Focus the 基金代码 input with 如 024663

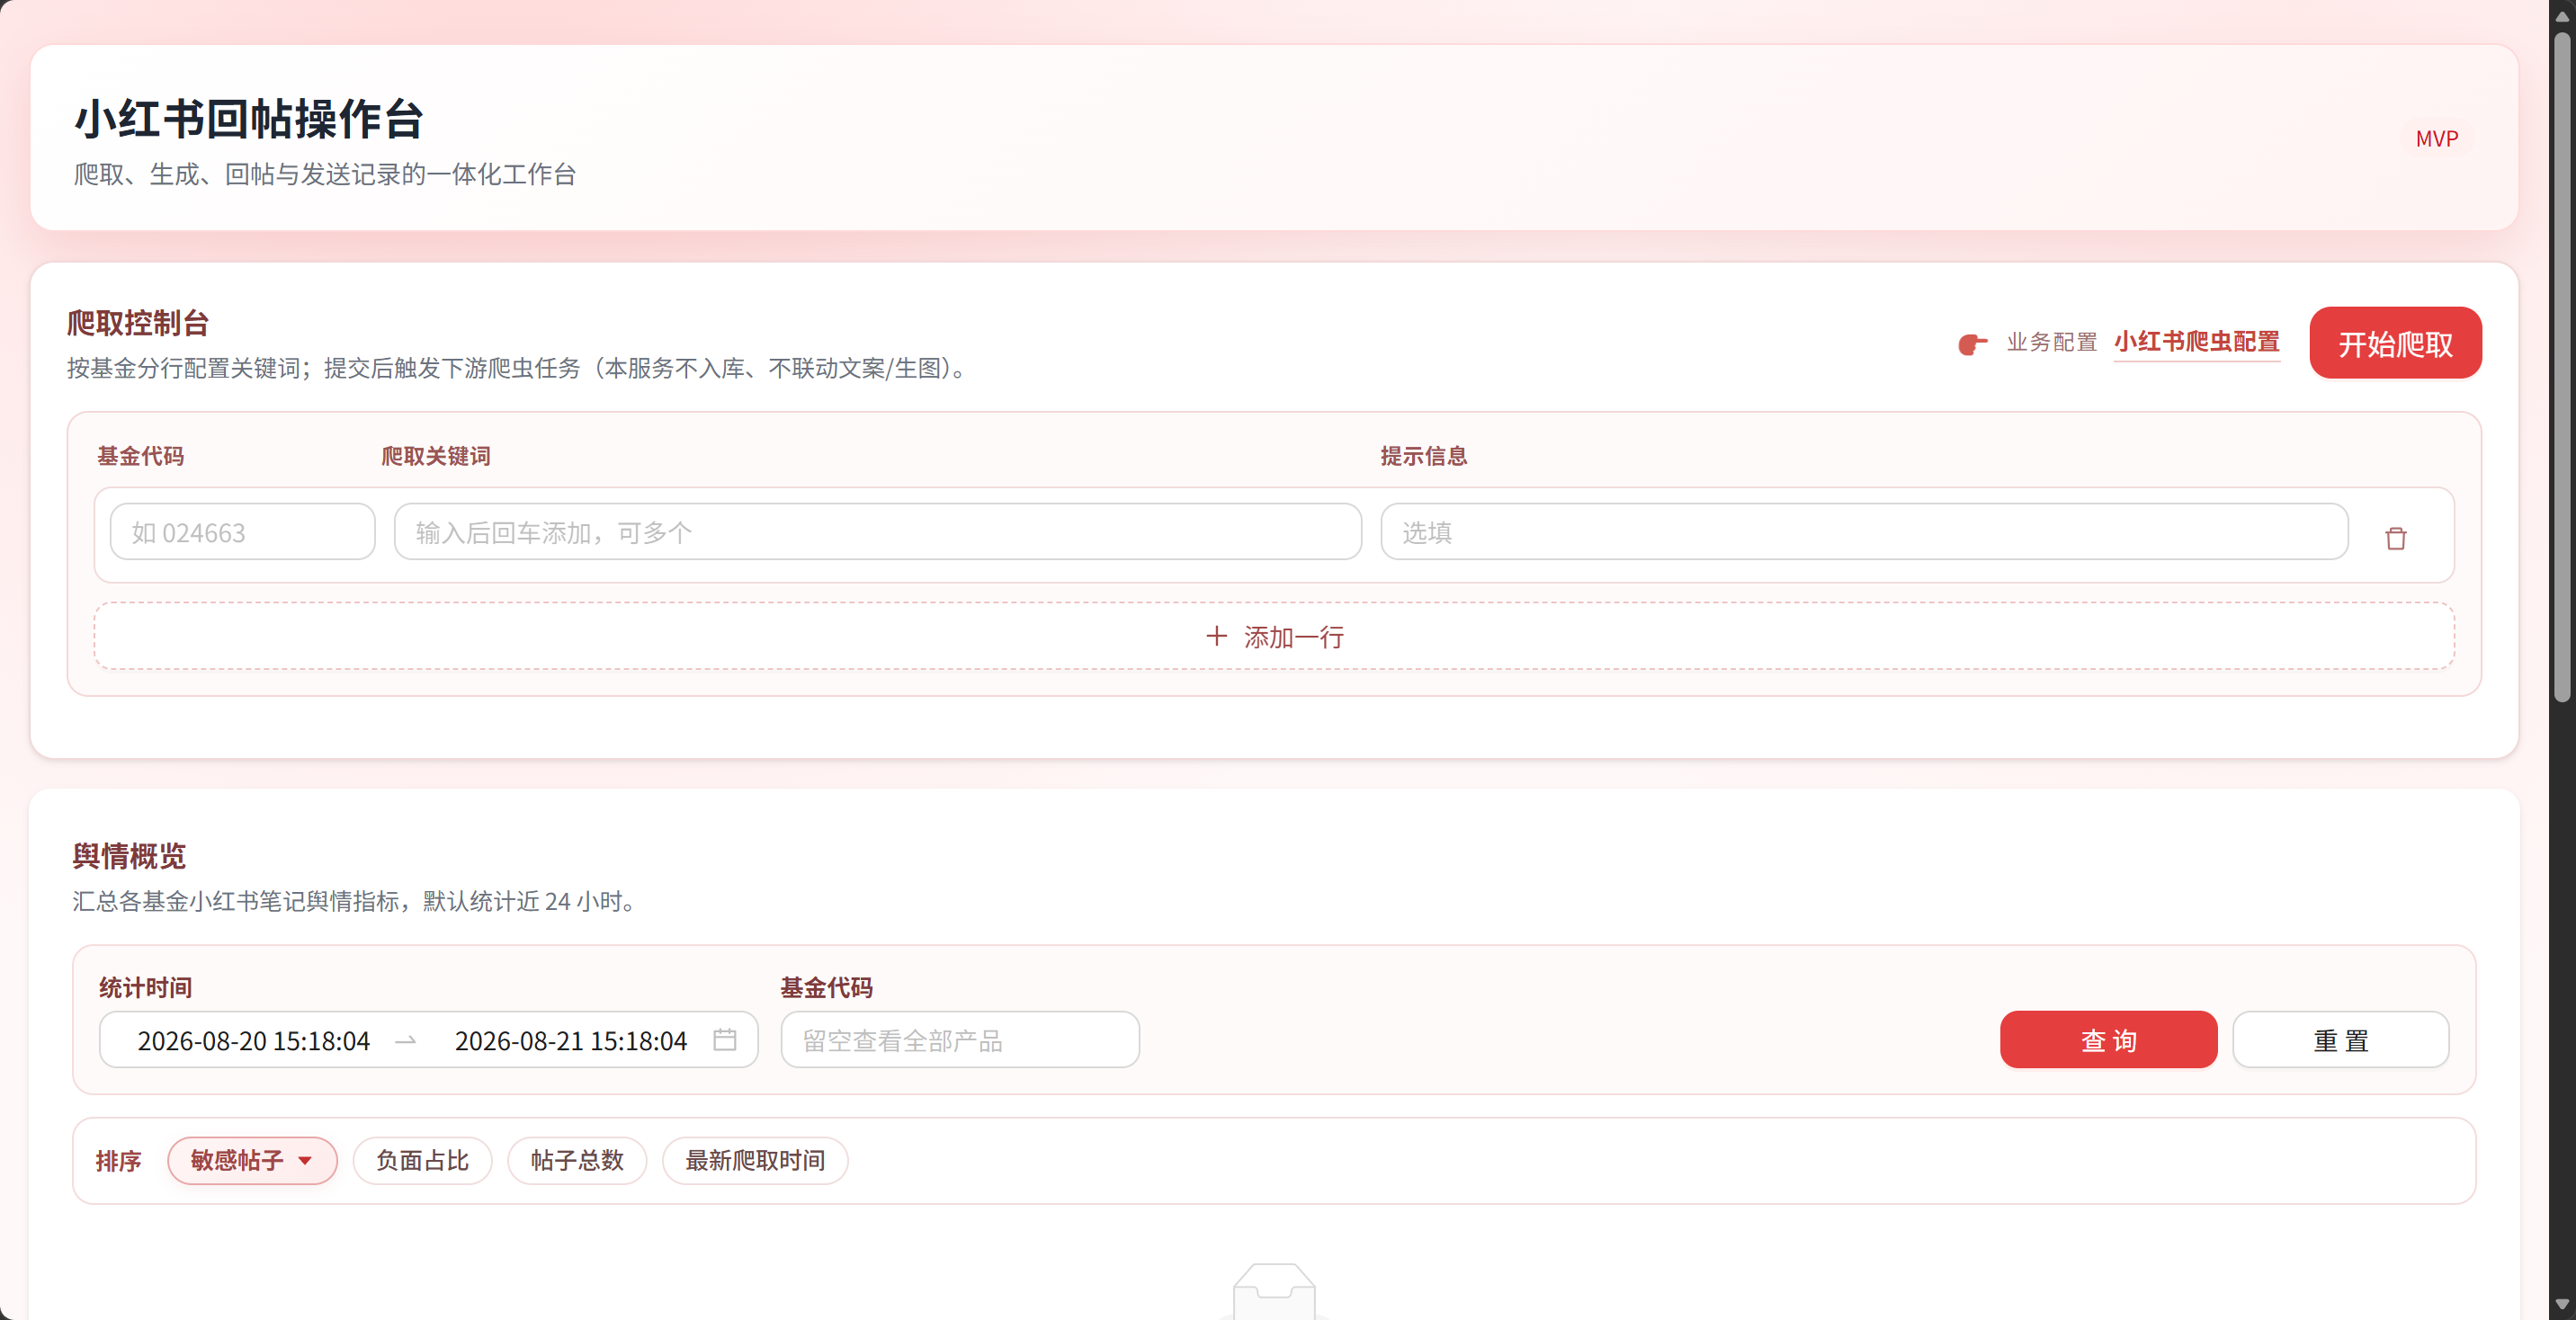242,532
